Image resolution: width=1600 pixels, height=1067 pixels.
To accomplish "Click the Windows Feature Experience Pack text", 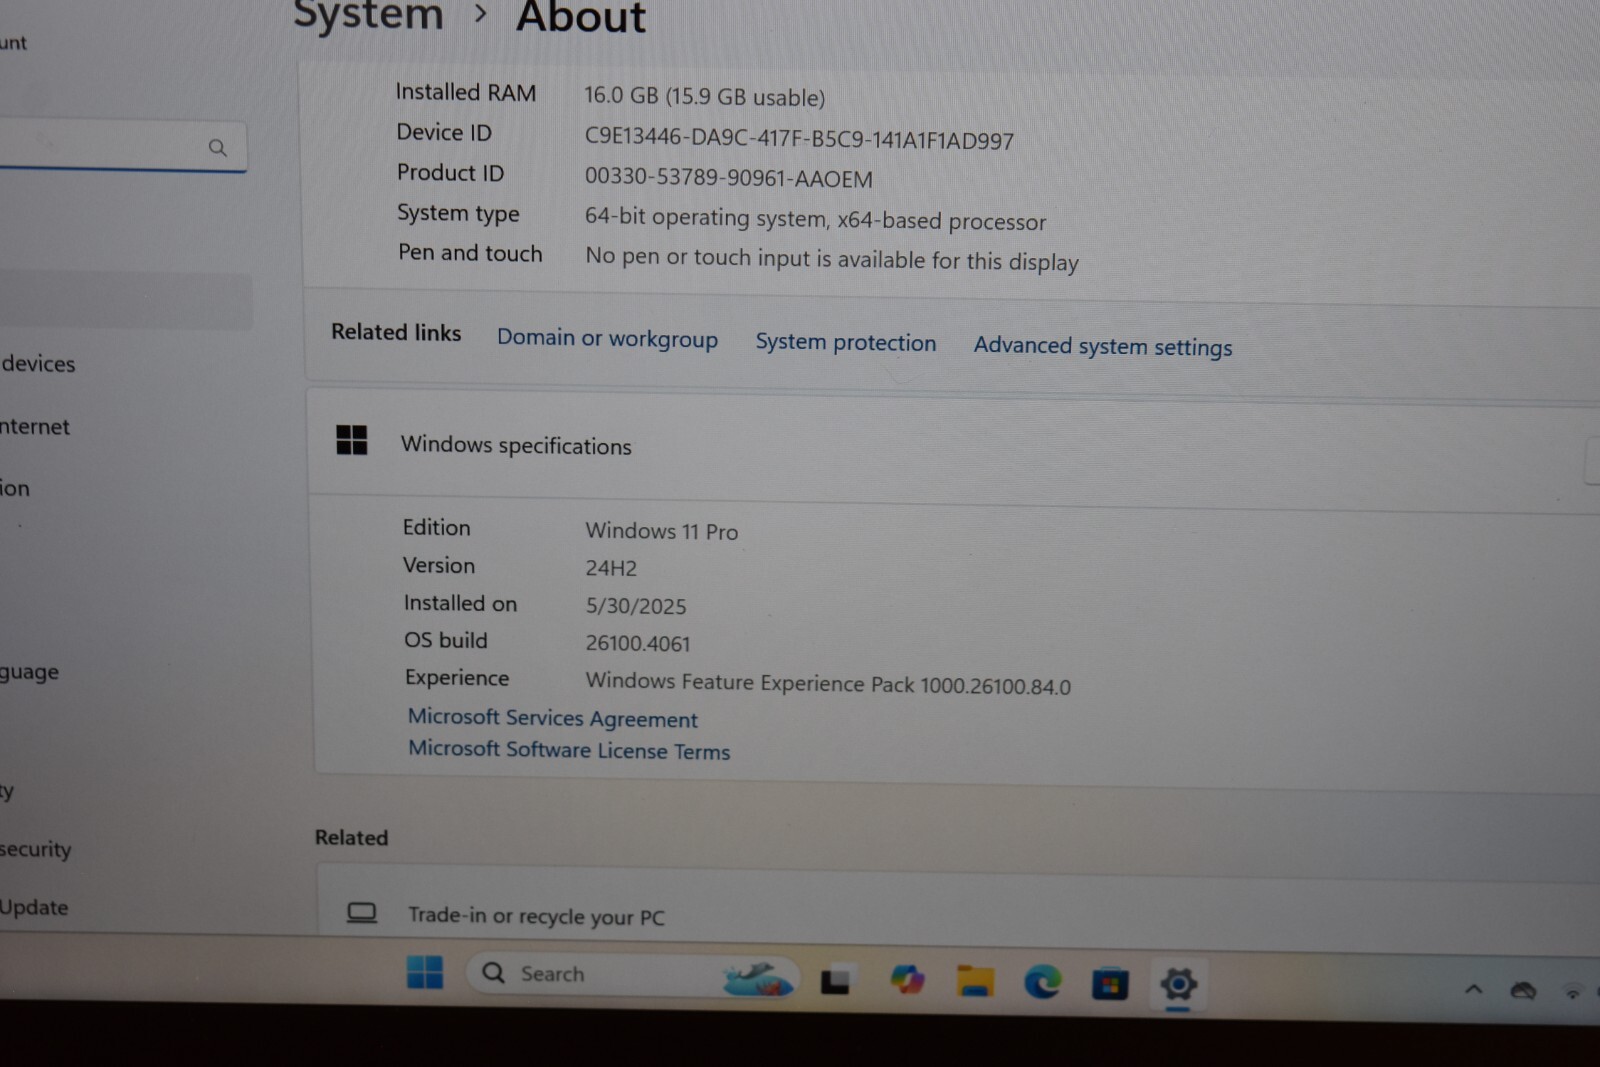I will tap(828, 684).
